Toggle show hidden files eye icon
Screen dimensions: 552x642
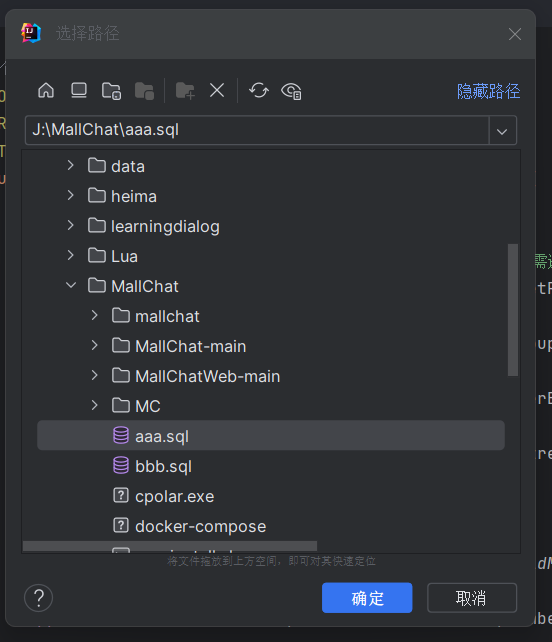[x=292, y=91]
